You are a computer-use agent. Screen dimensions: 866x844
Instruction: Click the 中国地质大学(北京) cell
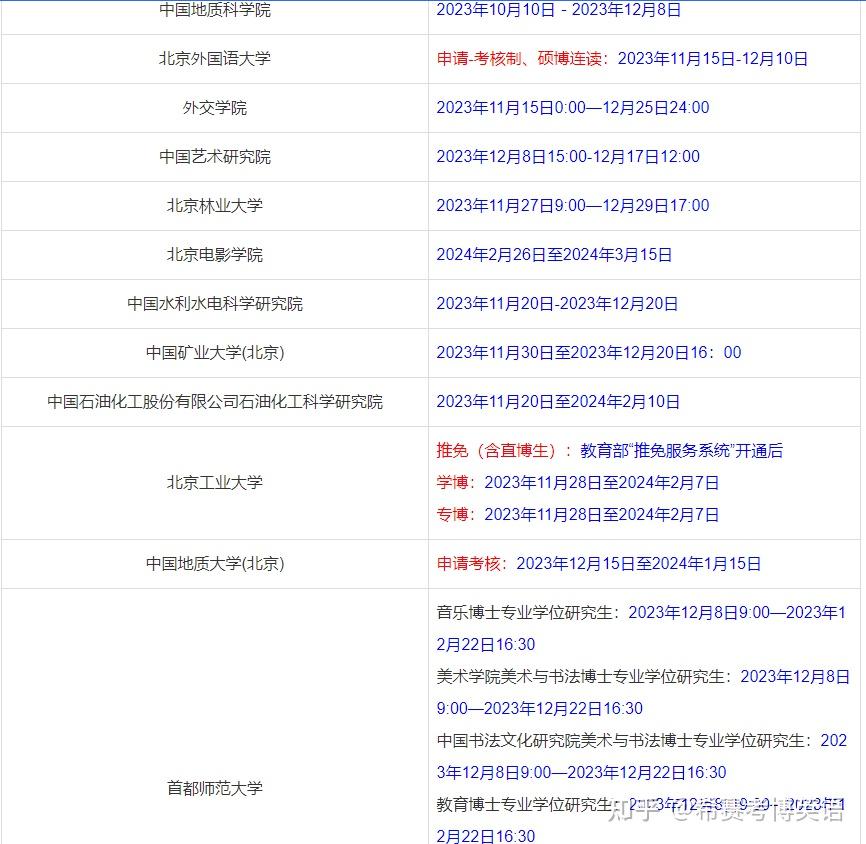coord(215,564)
